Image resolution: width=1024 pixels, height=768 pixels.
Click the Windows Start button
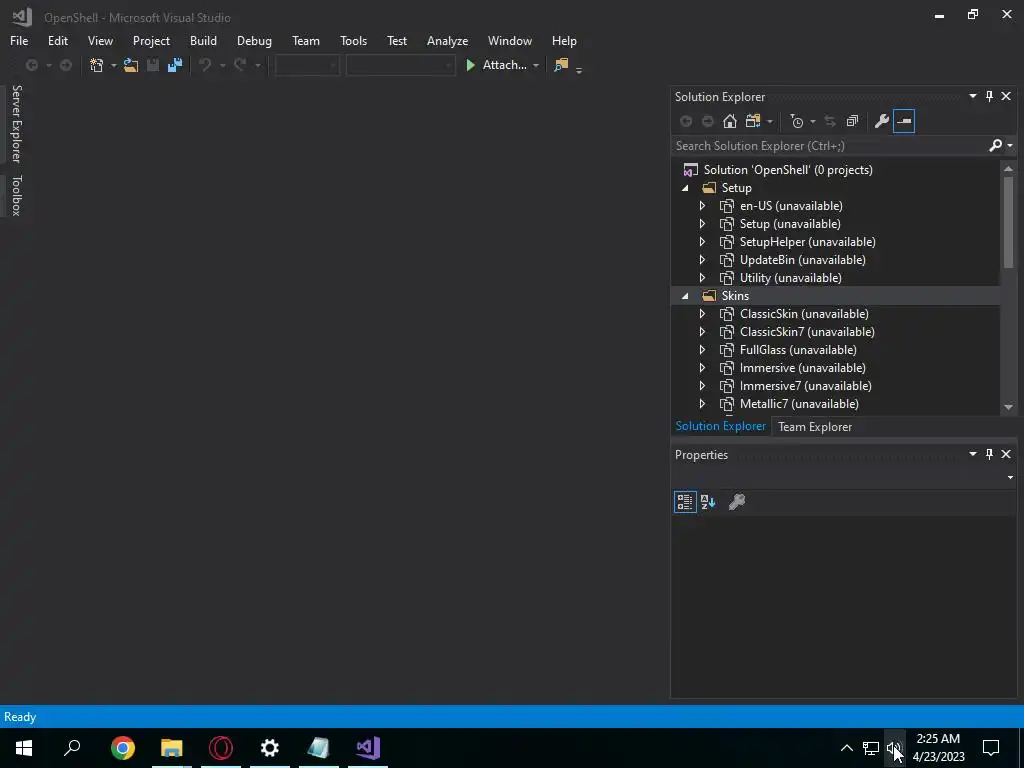tap(24, 748)
